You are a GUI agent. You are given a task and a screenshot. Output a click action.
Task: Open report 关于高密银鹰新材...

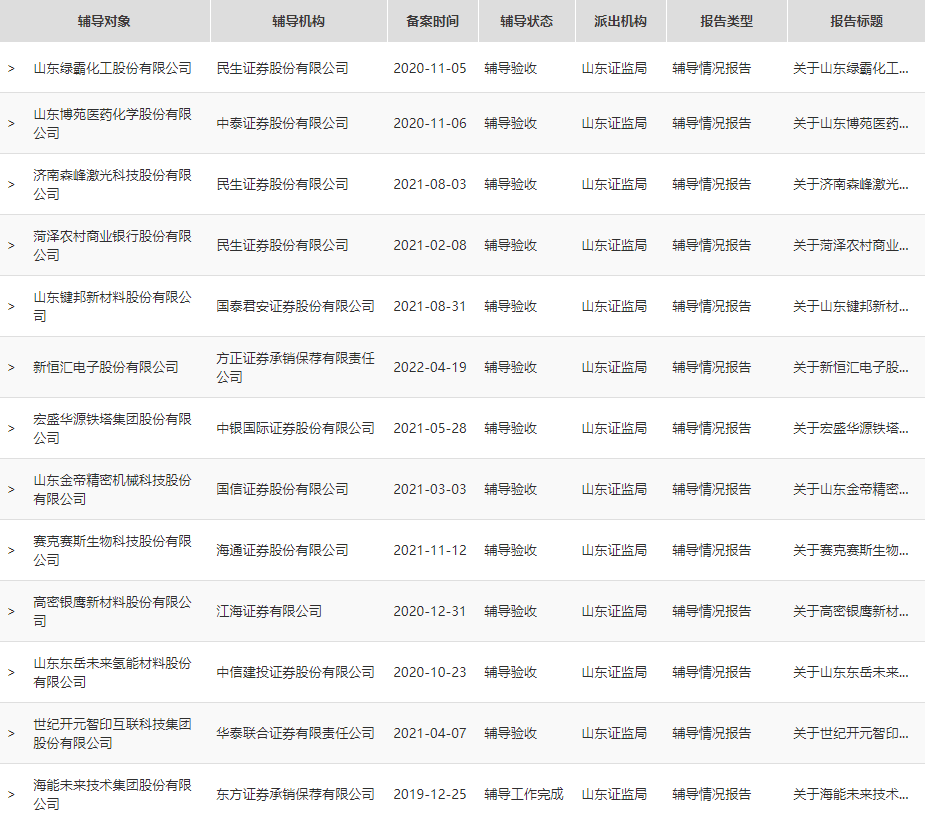(851, 612)
